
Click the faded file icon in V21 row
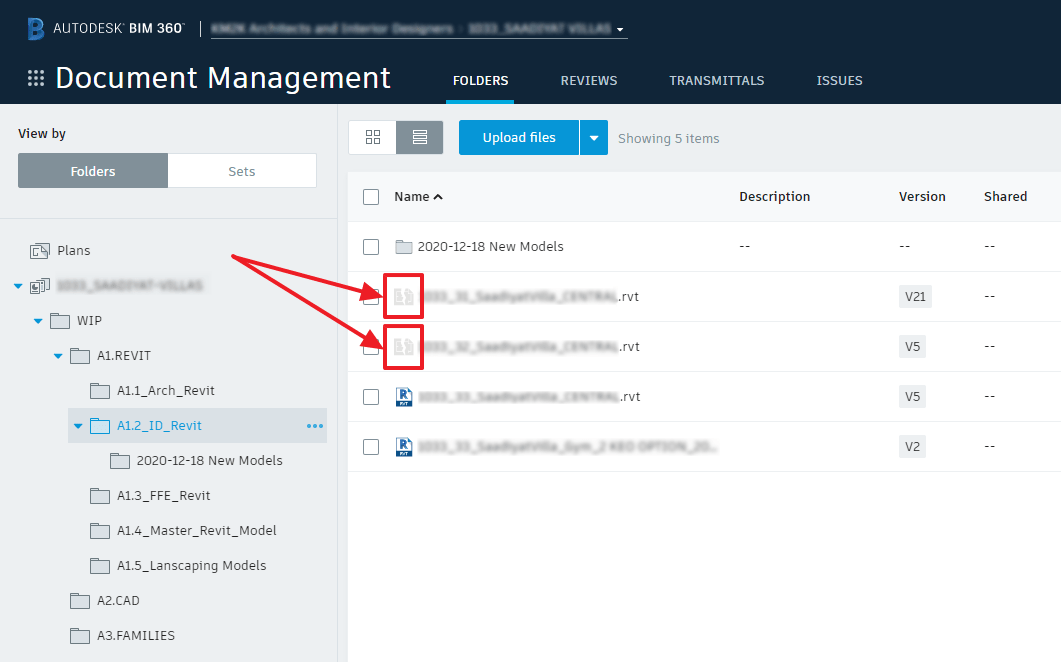(x=404, y=296)
